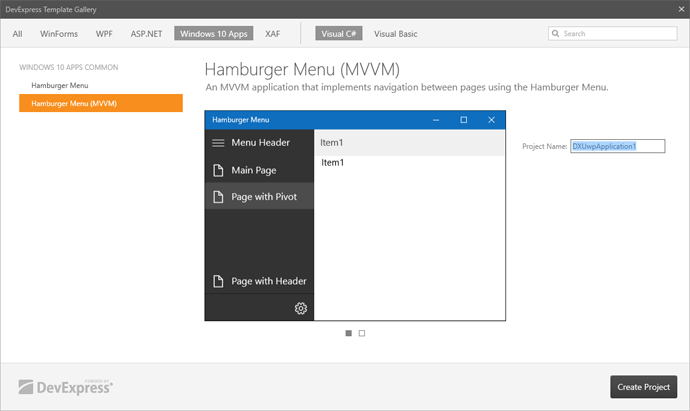The height and width of the screenshot is (411, 690).
Task: Select the Visual C# language option
Action: 338,34
